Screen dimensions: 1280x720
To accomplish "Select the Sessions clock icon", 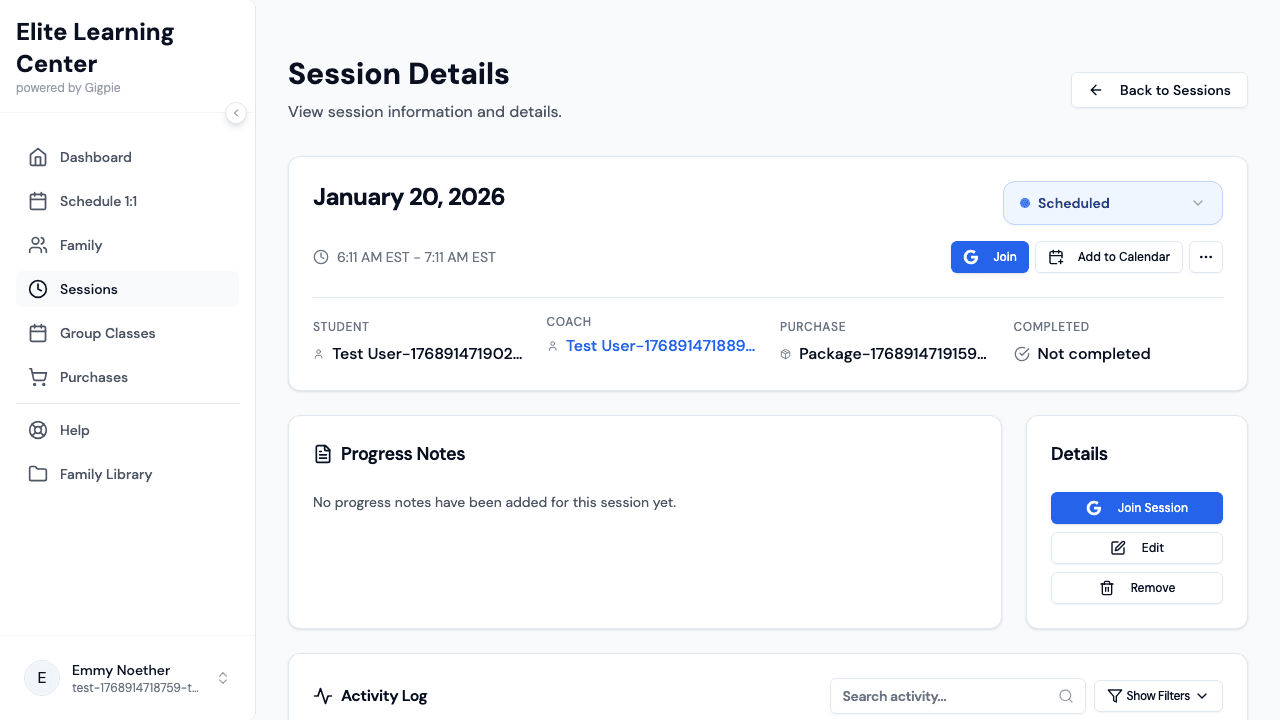I will click(x=38, y=289).
